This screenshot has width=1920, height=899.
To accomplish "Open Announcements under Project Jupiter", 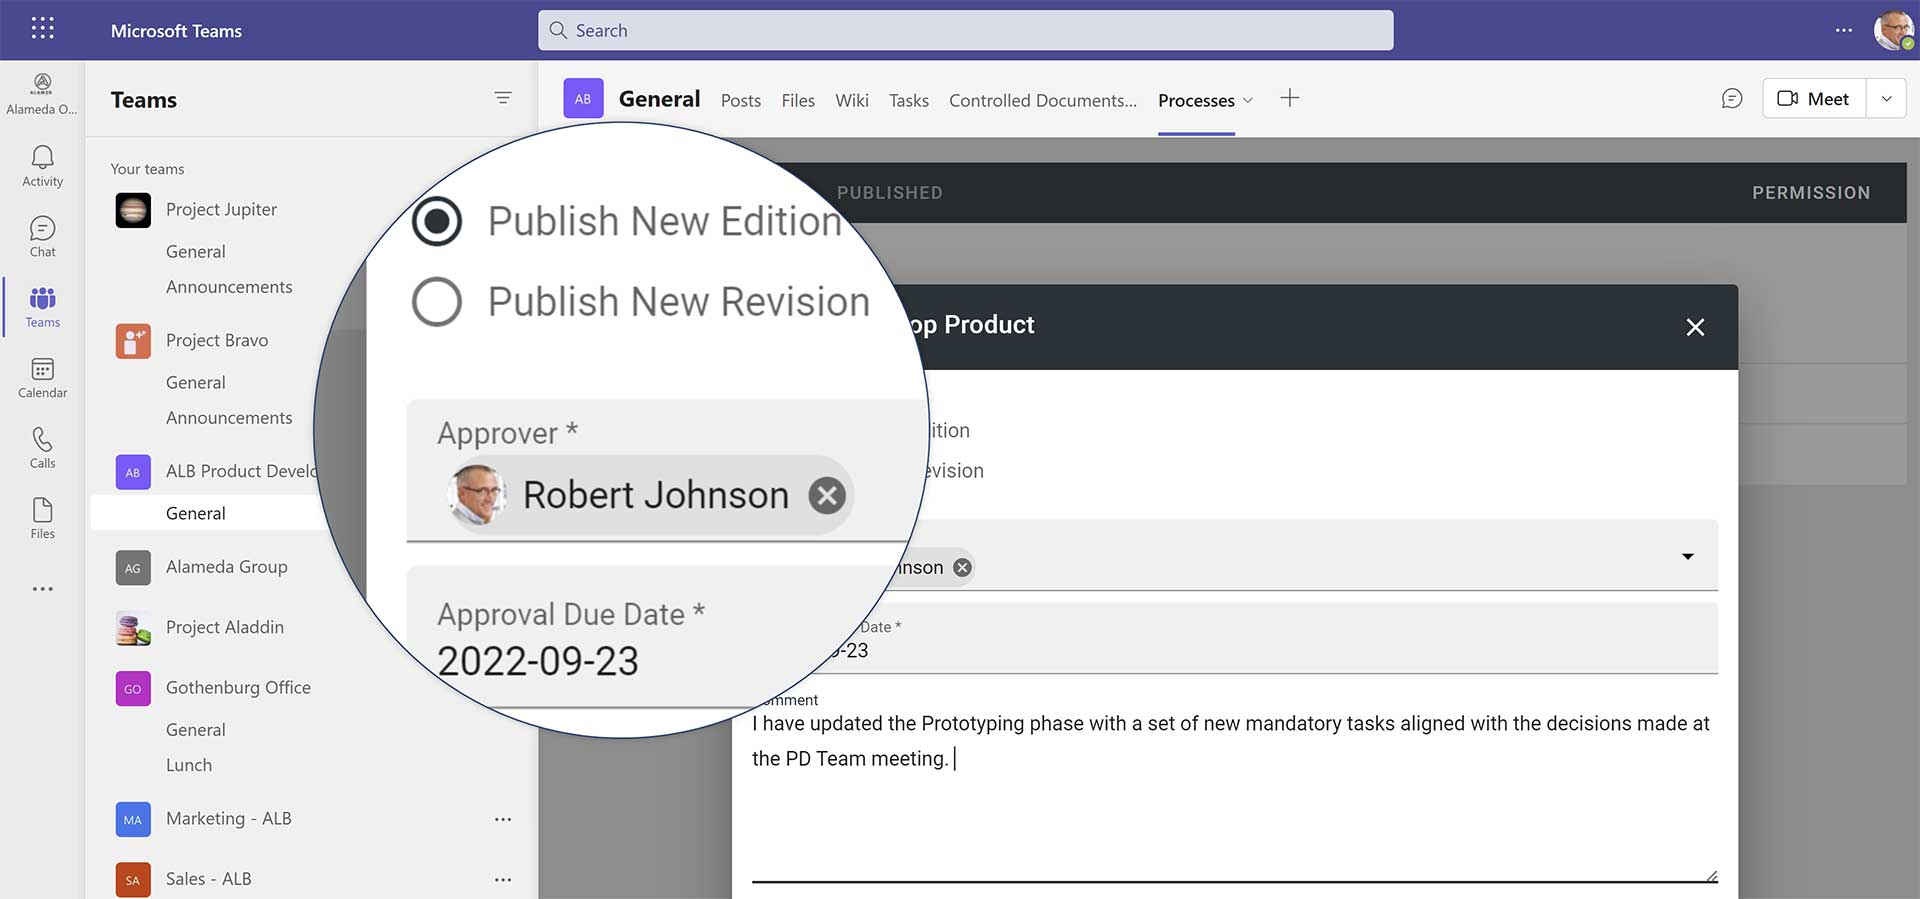I will click(x=229, y=287).
